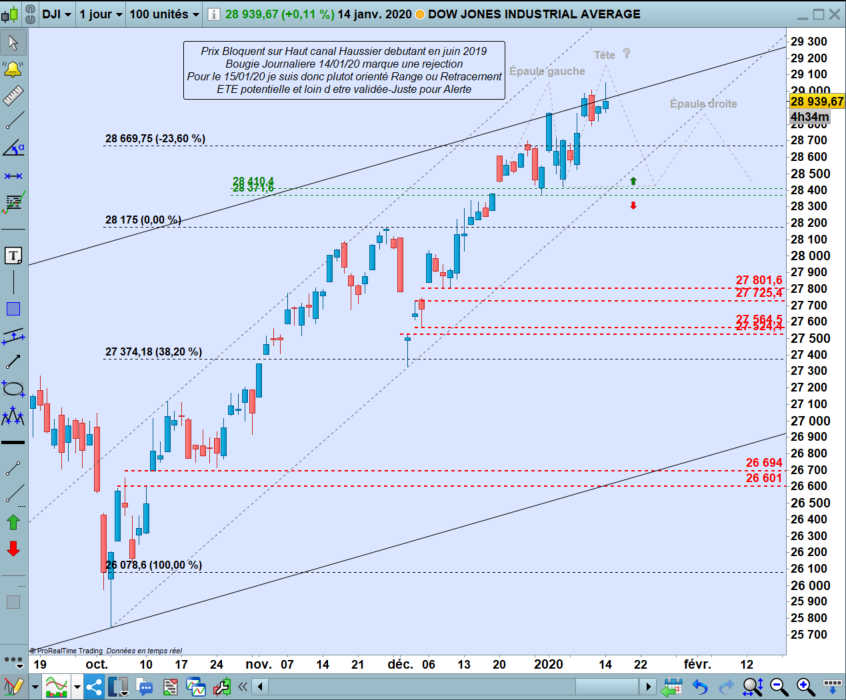Image resolution: width=846 pixels, height=700 pixels.
Task: Select the ray line with options tool
Action: (13, 495)
